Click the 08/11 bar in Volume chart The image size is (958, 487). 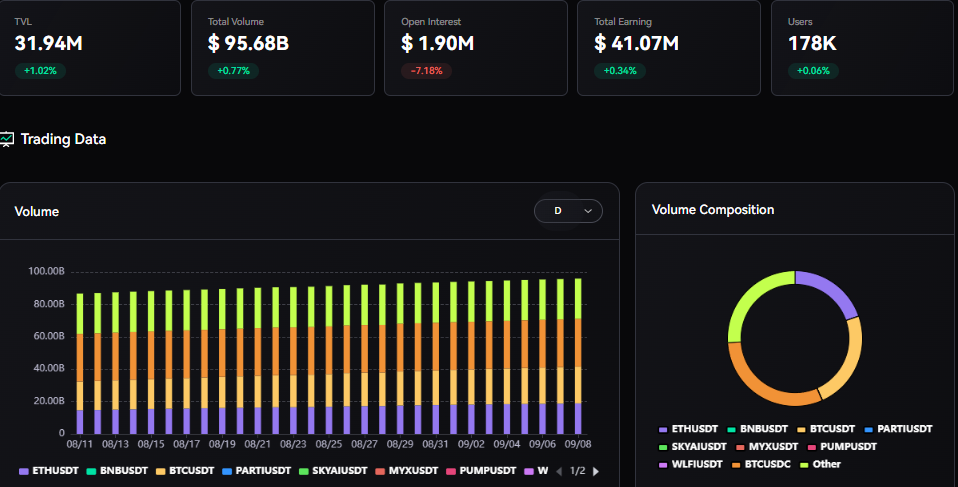(79, 364)
